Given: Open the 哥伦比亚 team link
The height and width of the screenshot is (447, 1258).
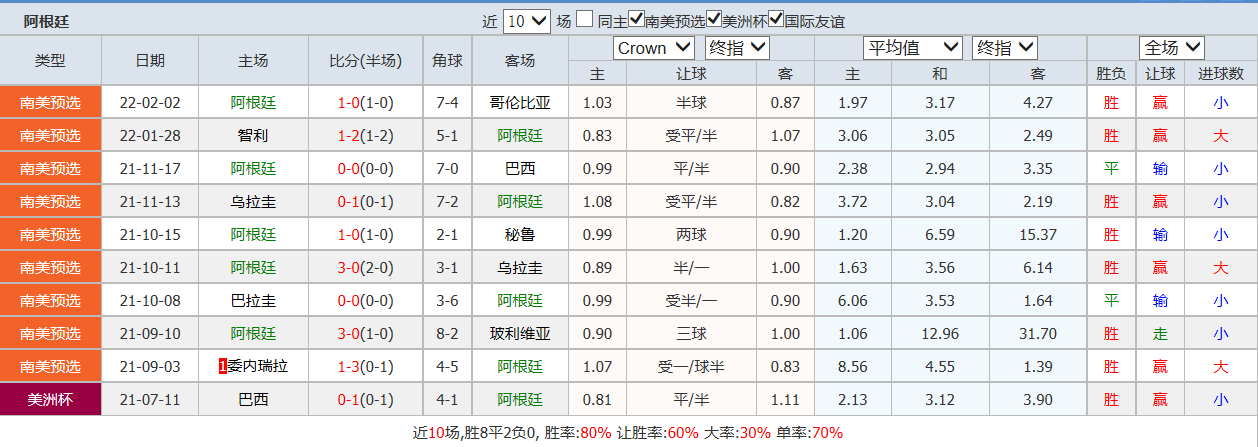Looking at the screenshot, I should tap(520, 102).
